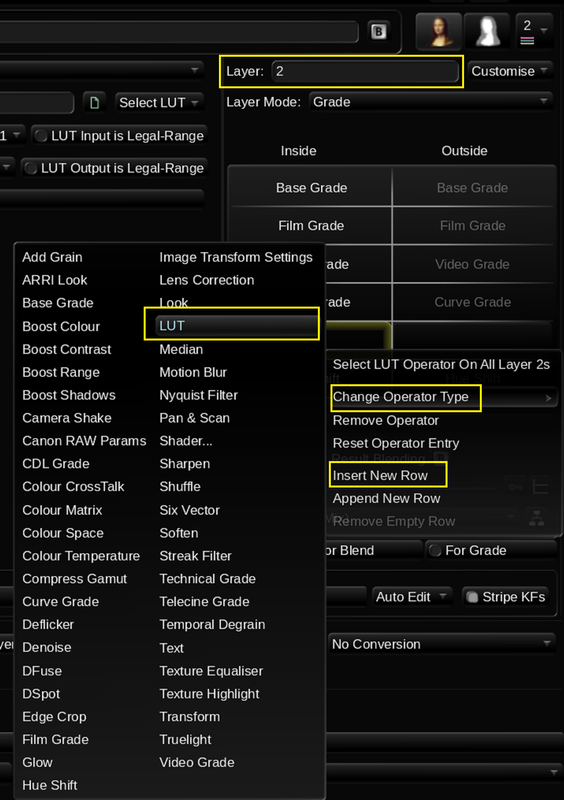Screen dimensions: 564x800
Task: Toggle LUT Input is Legal-Range
Action: point(119,136)
